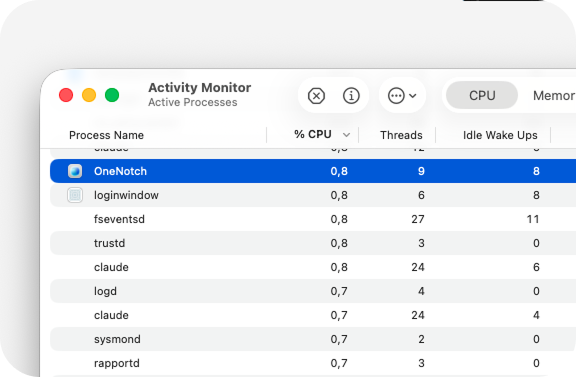Image resolution: width=576 pixels, height=377 pixels.
Task: Open the more options ellipsis menu
Action: pyautogui.click(x=402, y=96)
